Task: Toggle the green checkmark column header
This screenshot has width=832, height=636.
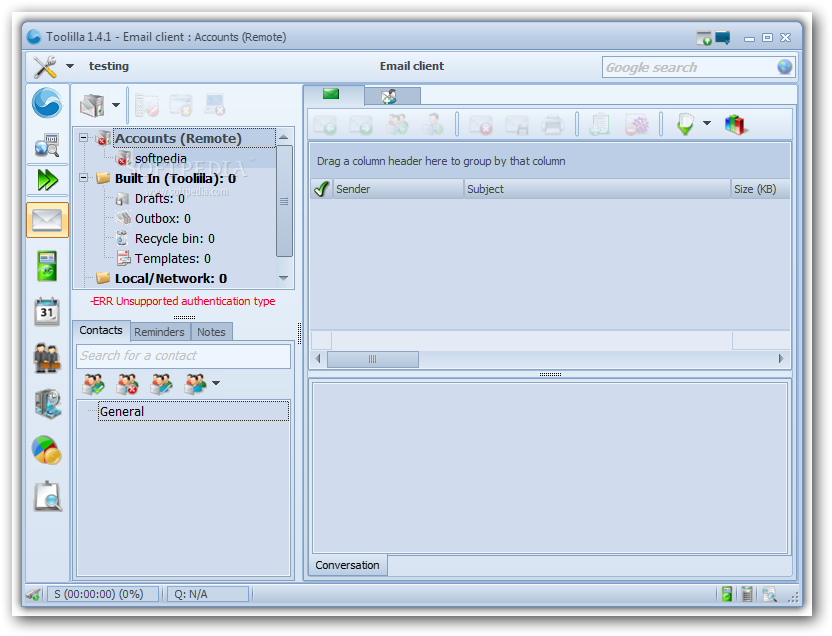Action: point(322,189)
